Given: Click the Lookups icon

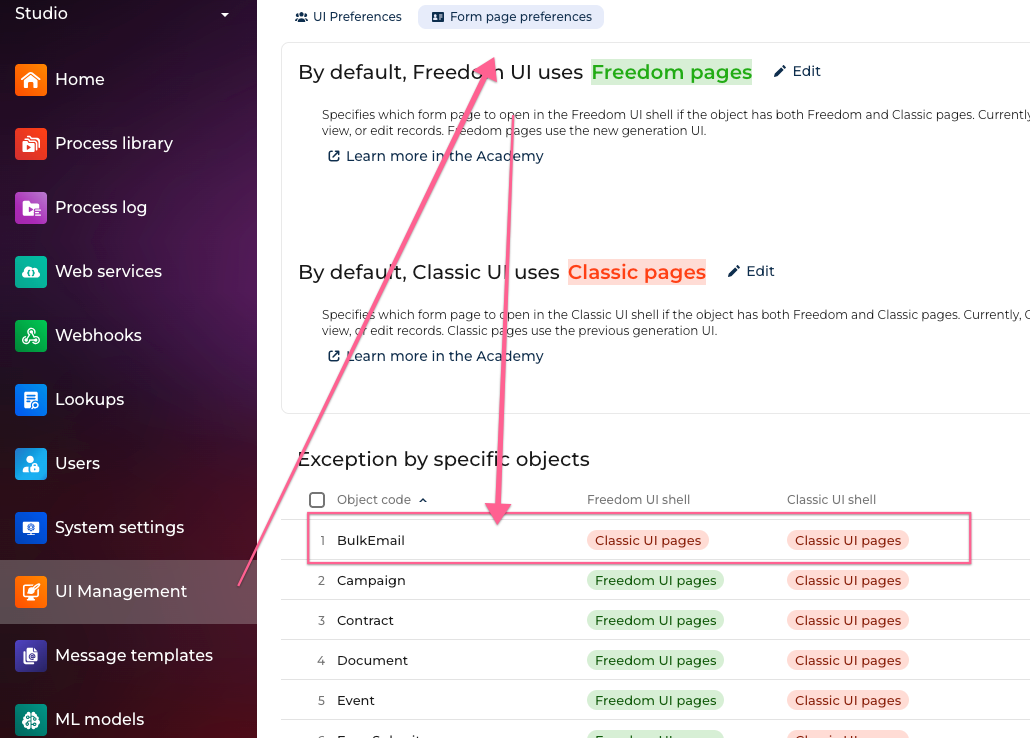Looking at the screenshot, I should coord(31,400).
